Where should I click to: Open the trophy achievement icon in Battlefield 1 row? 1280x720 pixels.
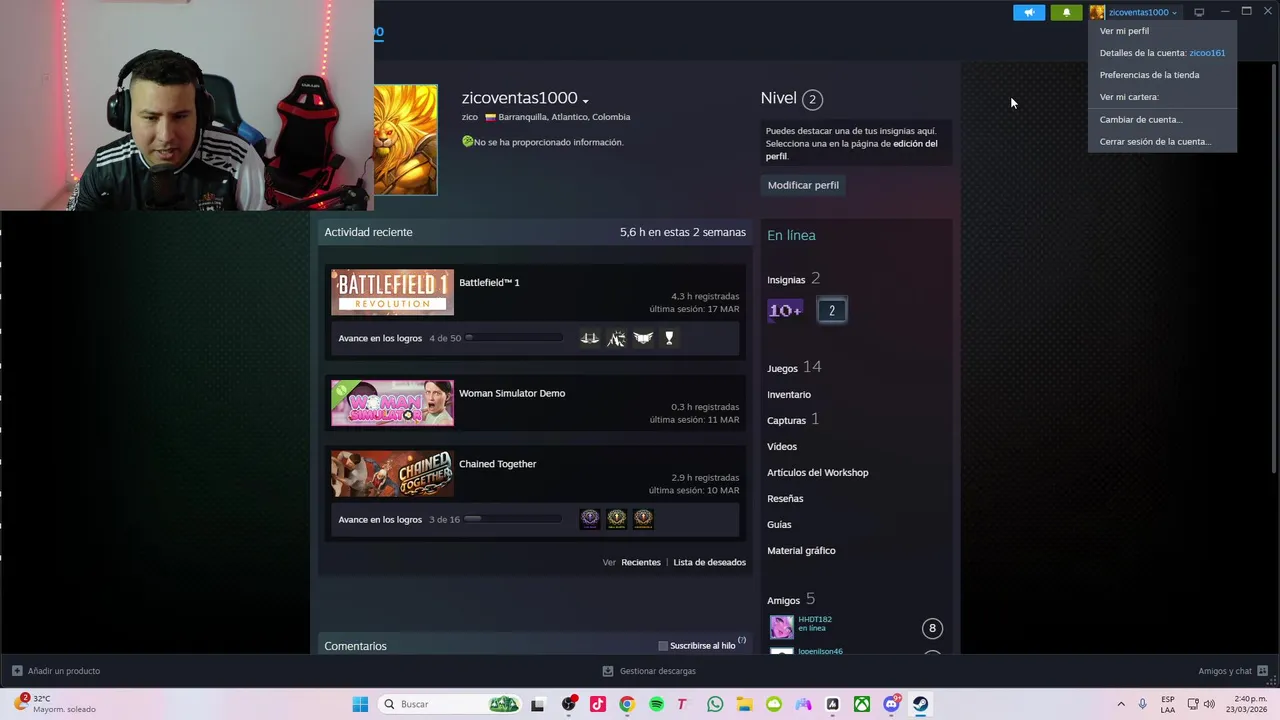click(x=669, y=338)
